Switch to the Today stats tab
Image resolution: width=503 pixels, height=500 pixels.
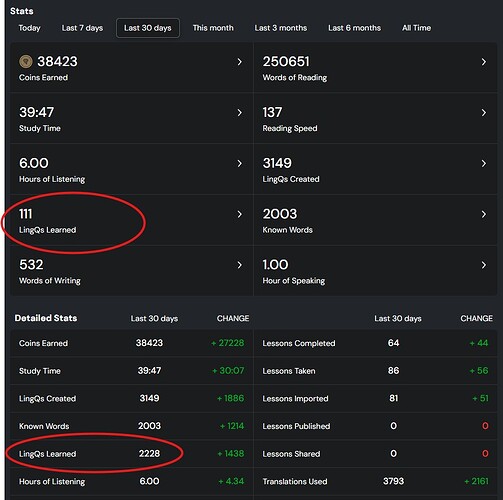29,28
